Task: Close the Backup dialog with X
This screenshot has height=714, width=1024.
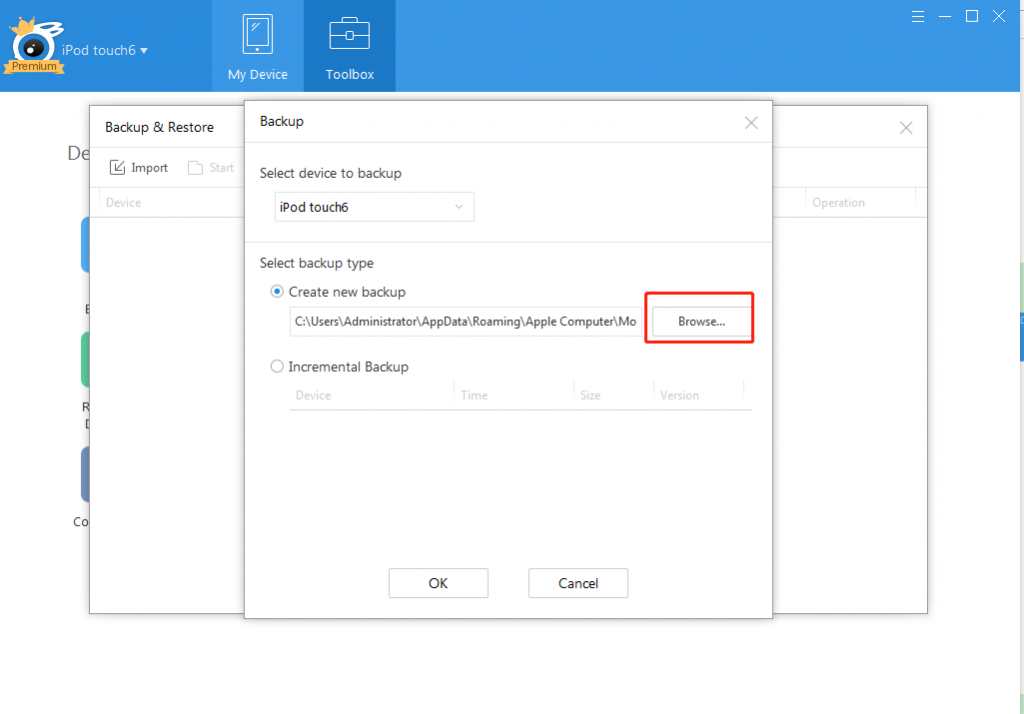Action: [x=751, y=123]
